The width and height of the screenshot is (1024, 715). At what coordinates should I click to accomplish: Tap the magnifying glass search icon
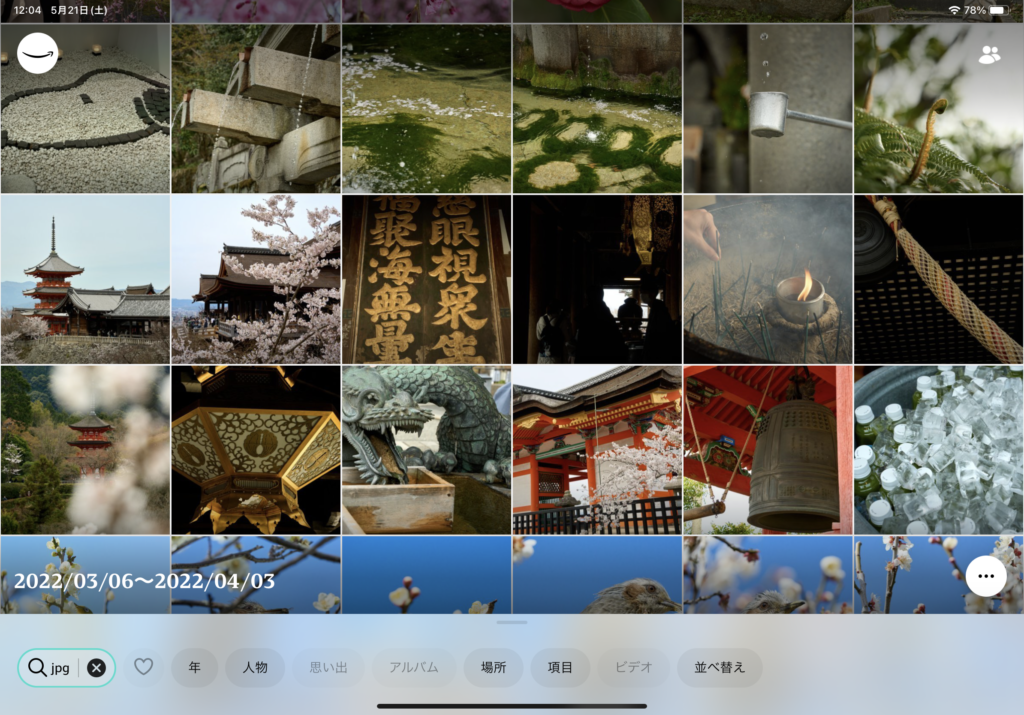pyautogui.click(x=37, y=668)
